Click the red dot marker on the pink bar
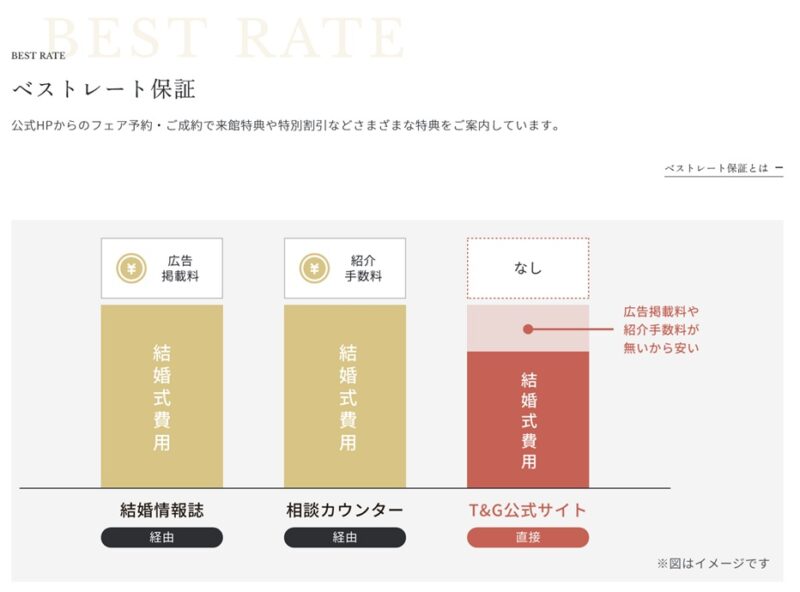The width and height of the screenshot is (800, 592). coord(528,329)
